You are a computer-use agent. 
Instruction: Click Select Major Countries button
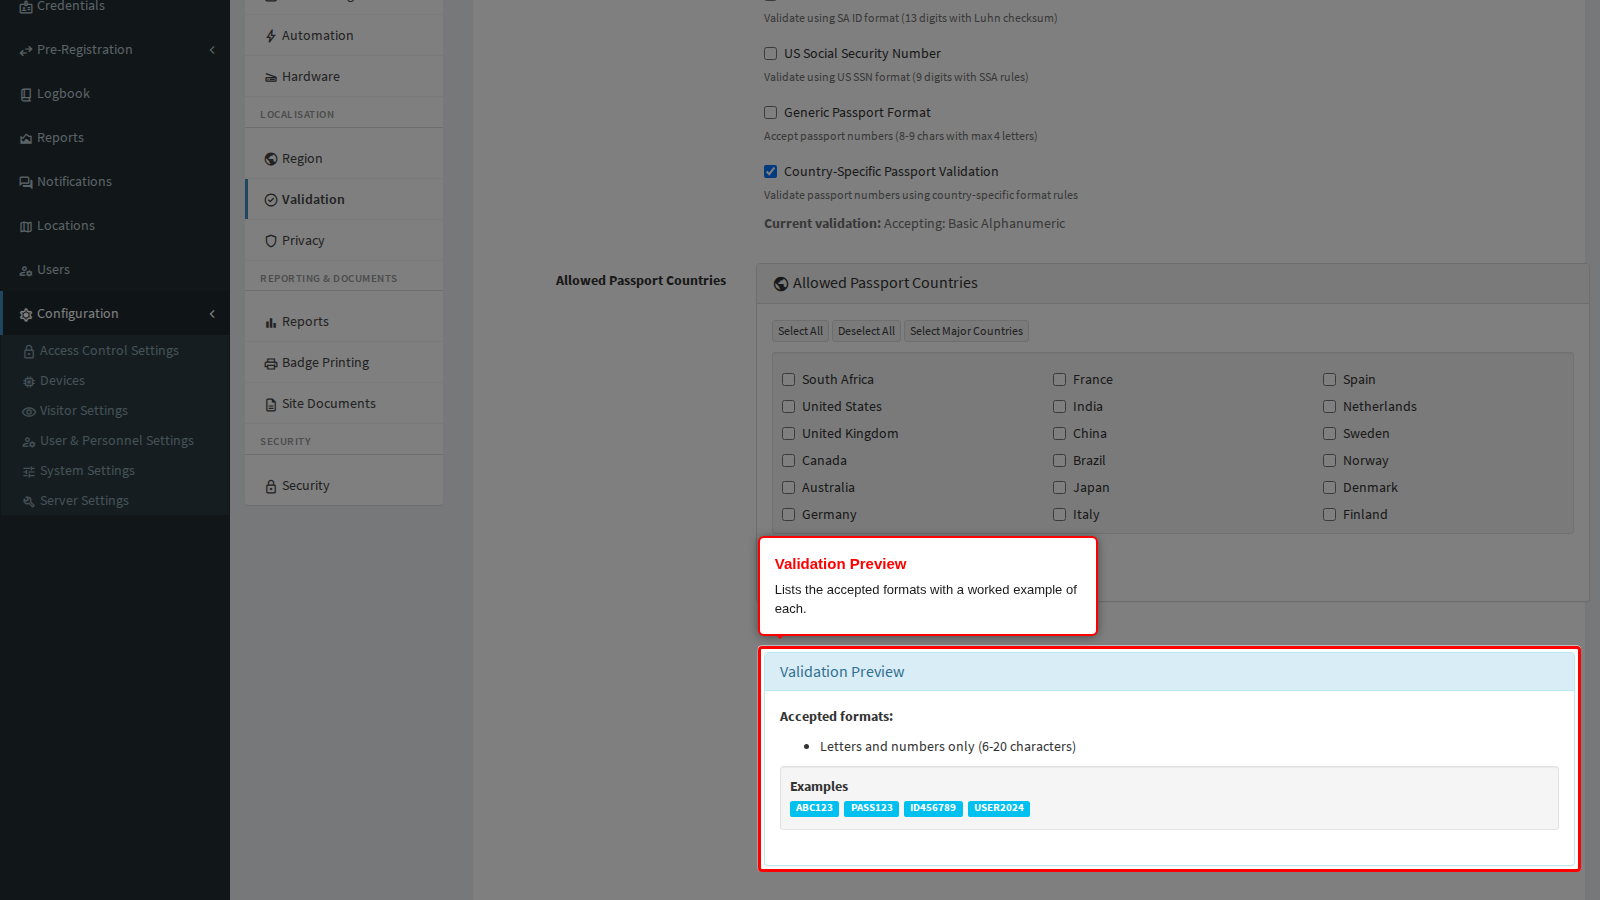pyautogui.click(x=966, y=331)
